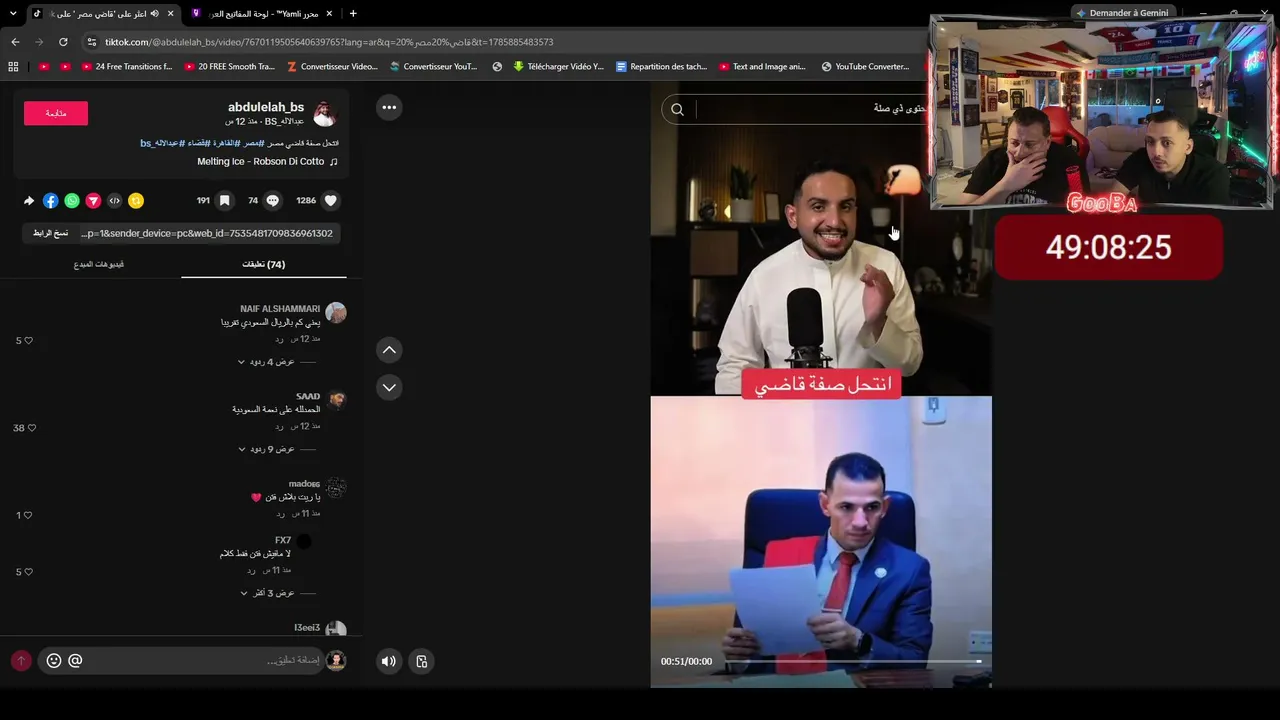This screenshot has height=720, width=1280.
Task: Open the bookmarks apps grid icon
Action: click(x=13, y=67)
